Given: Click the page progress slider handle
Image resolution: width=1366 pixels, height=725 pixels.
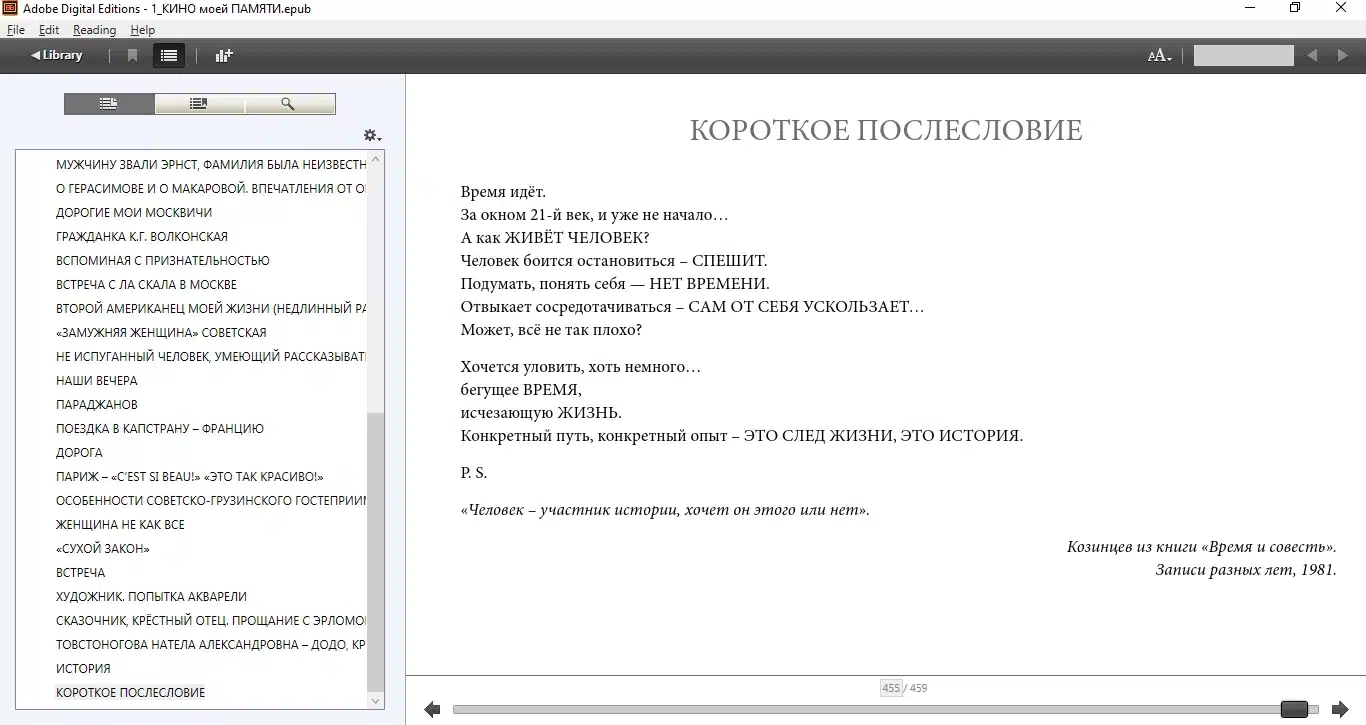Looking at the screenshot, I should [x=1294, y=710].
